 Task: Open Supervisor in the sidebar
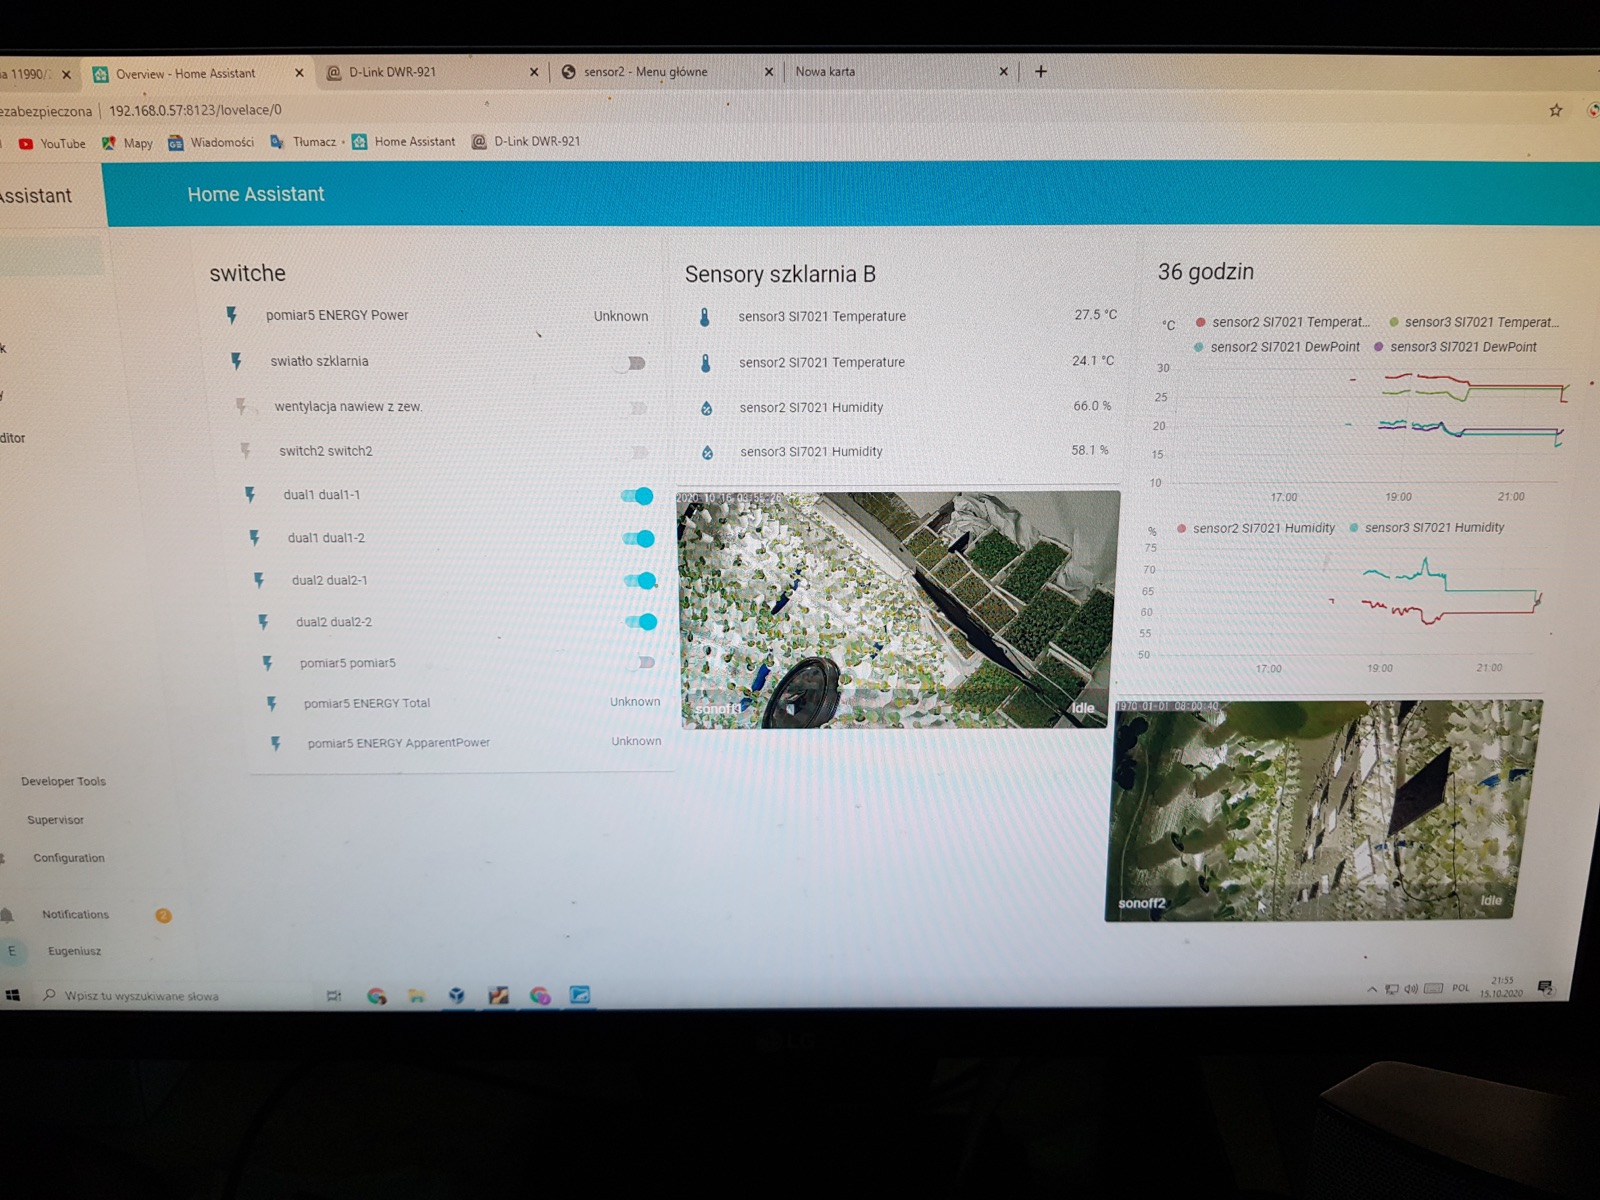[x=56, y=820]
